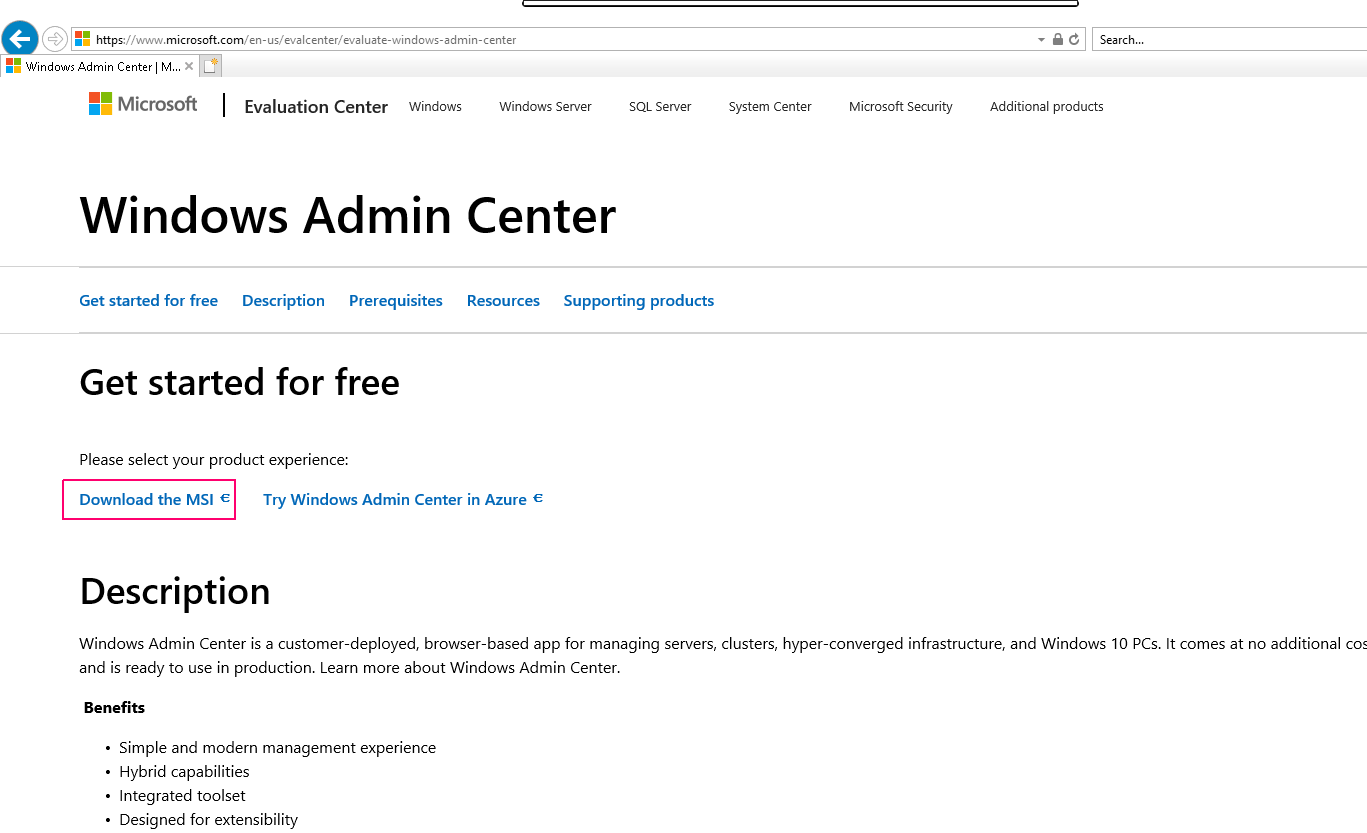Click the Windows Admin Center page heading

point(348,216)
